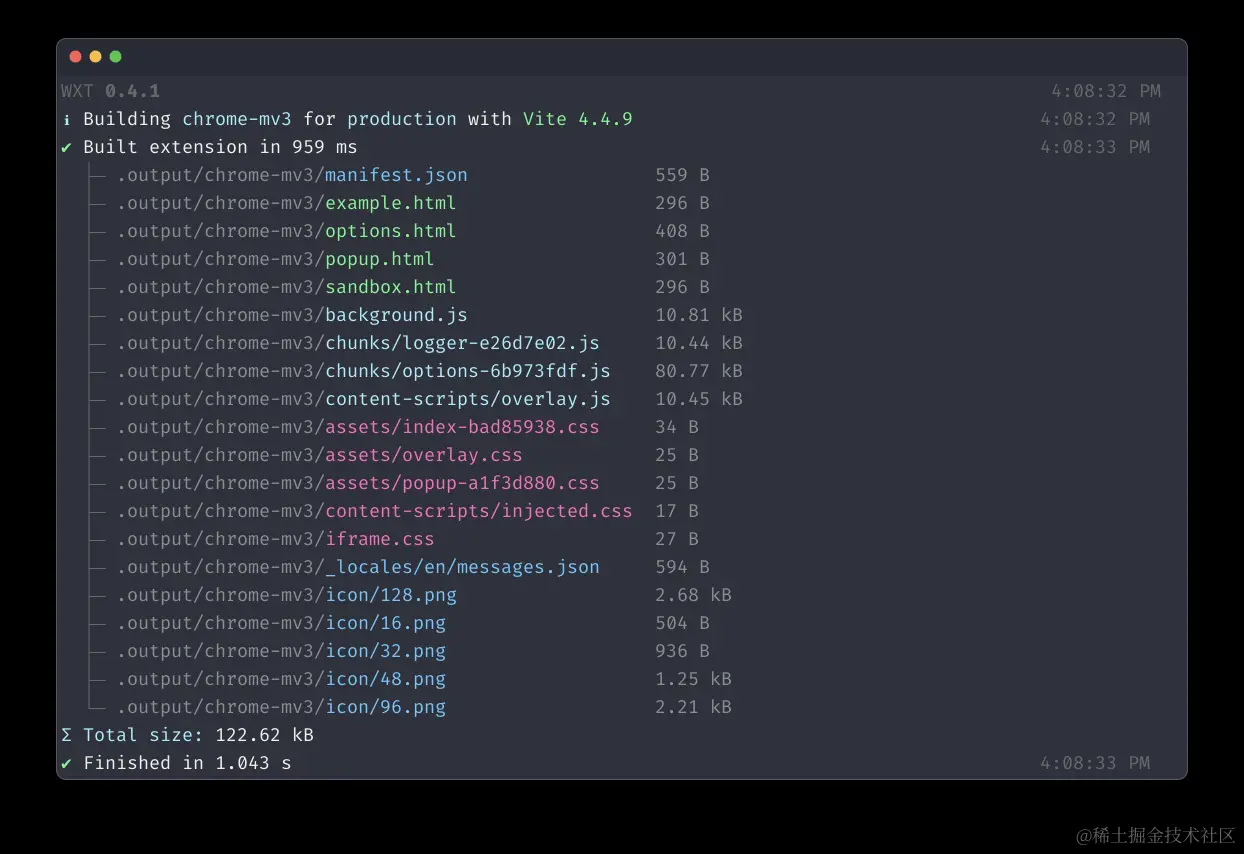Click the 34 B size value
Viewport: 1244px width, 854px height.
tap(677, 427)
